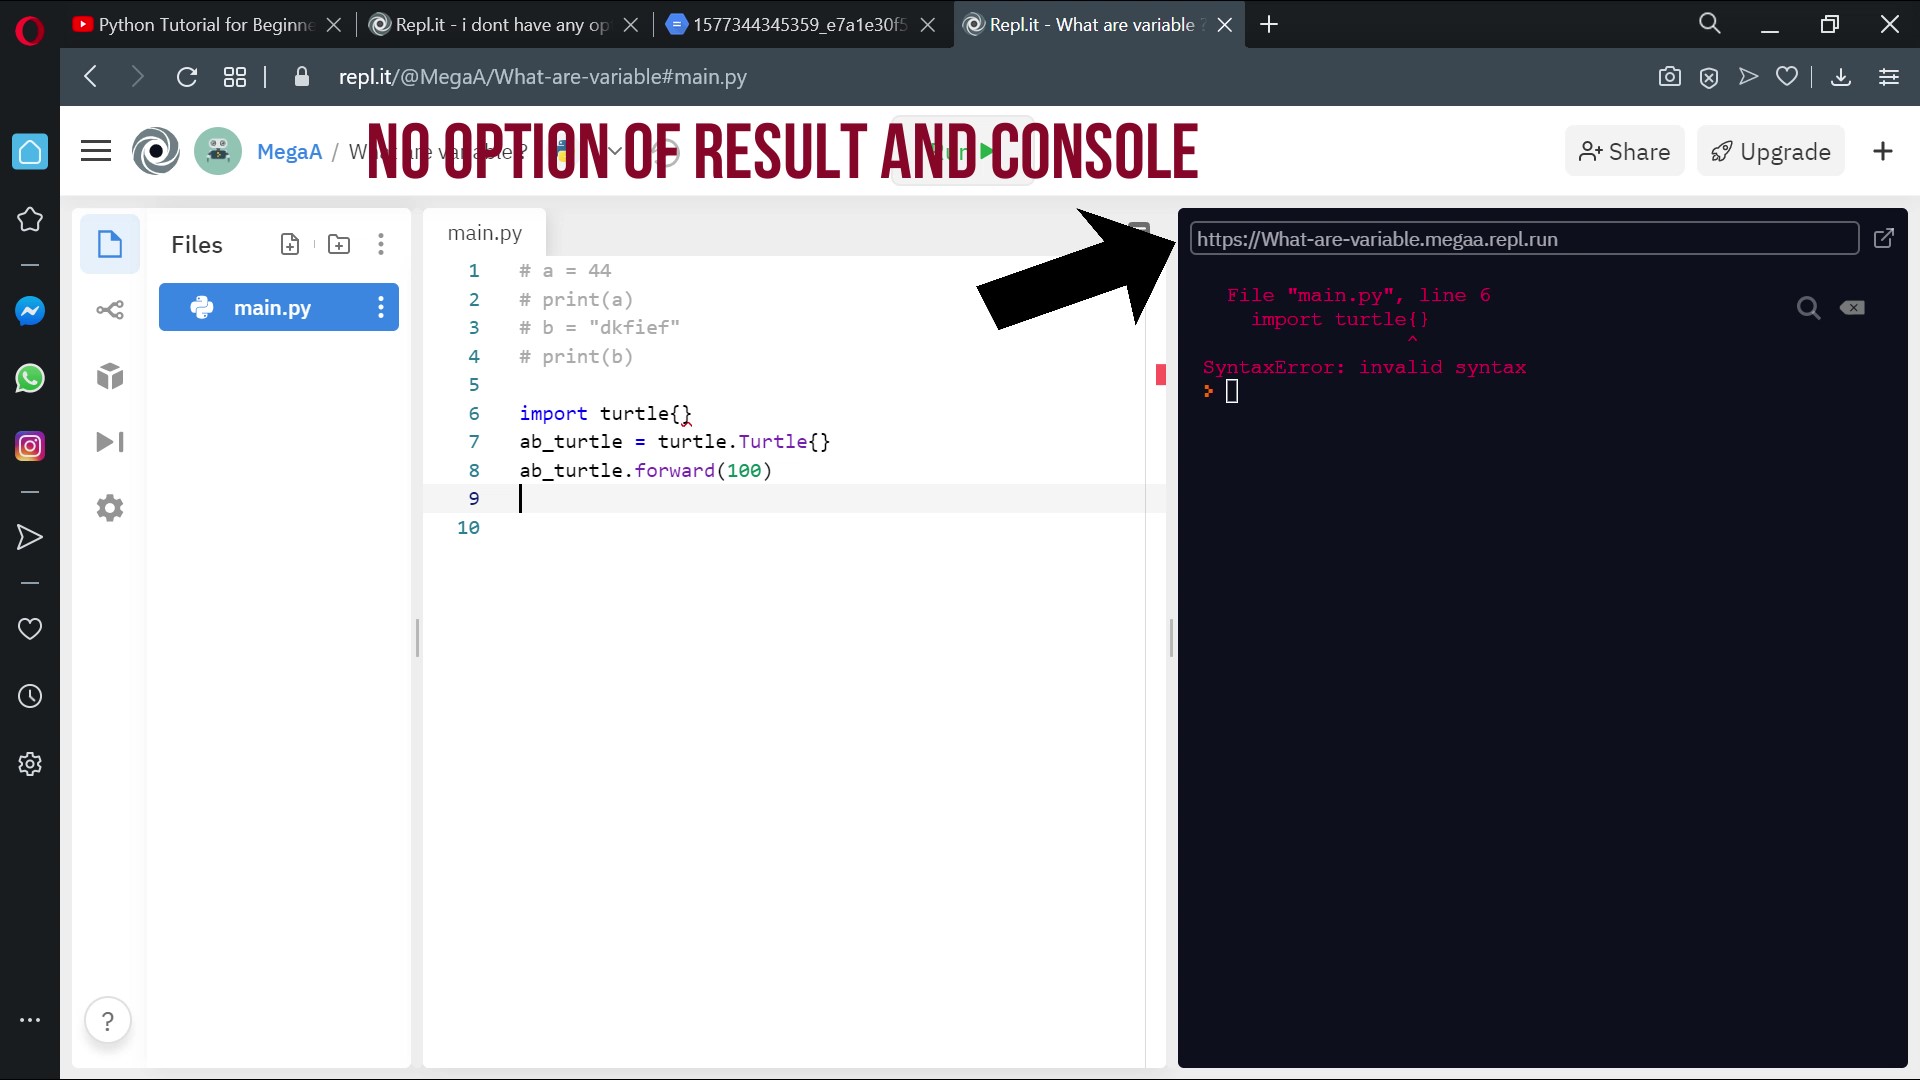The width and height of the screenshot is (1920, 1080).
Task: Open Repl settings gear icon
Action: pyautogui.click(x=110, y=508)
